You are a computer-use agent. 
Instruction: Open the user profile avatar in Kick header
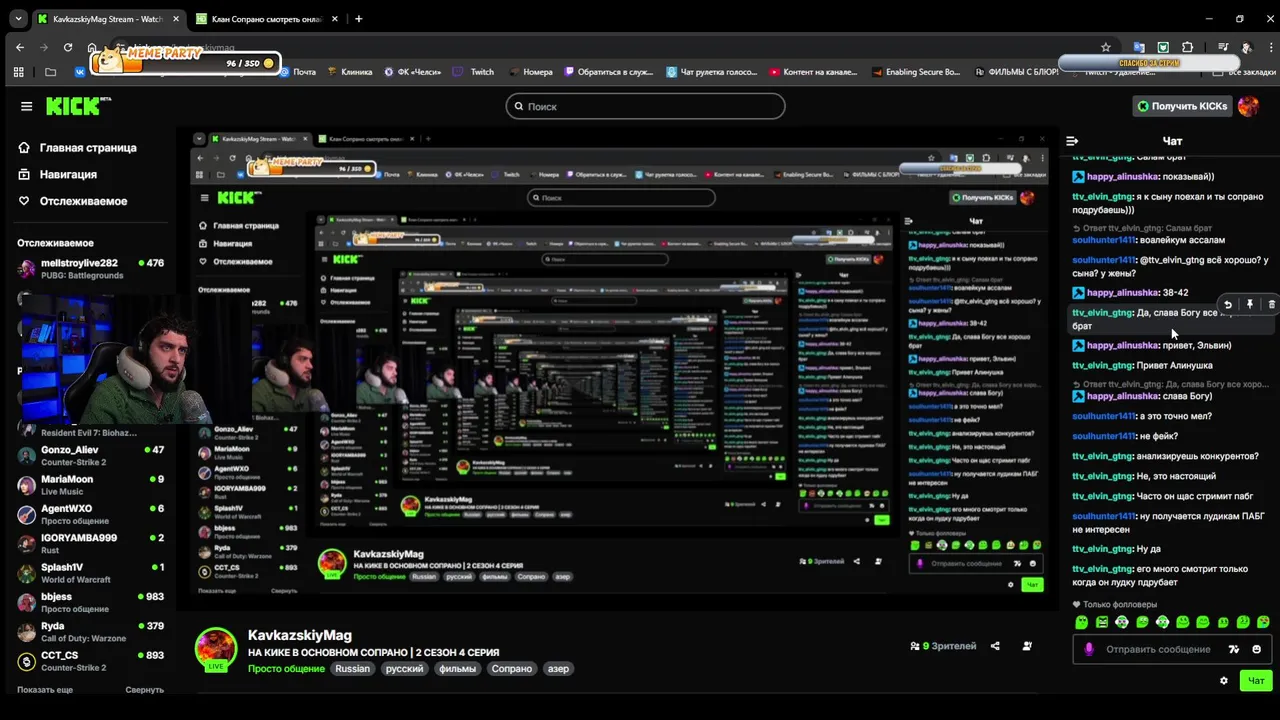(1248, 106)
